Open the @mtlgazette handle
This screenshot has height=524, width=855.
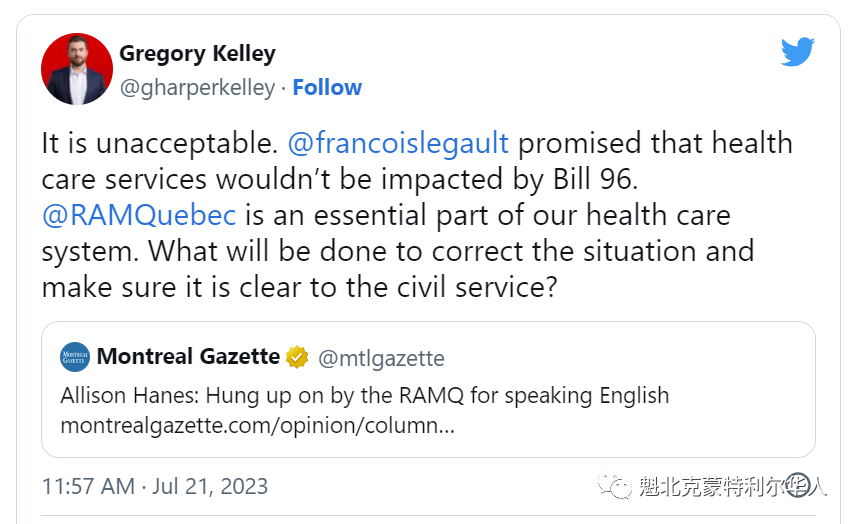[x=381, y=358]
